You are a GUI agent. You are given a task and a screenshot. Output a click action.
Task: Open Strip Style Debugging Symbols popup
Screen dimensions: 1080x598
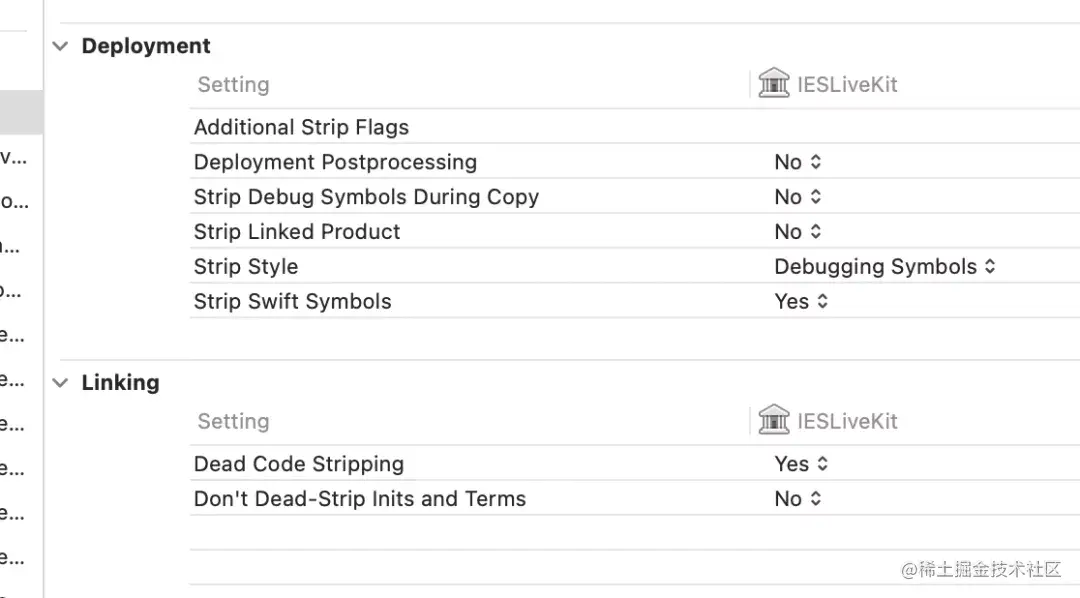point(885,267)
